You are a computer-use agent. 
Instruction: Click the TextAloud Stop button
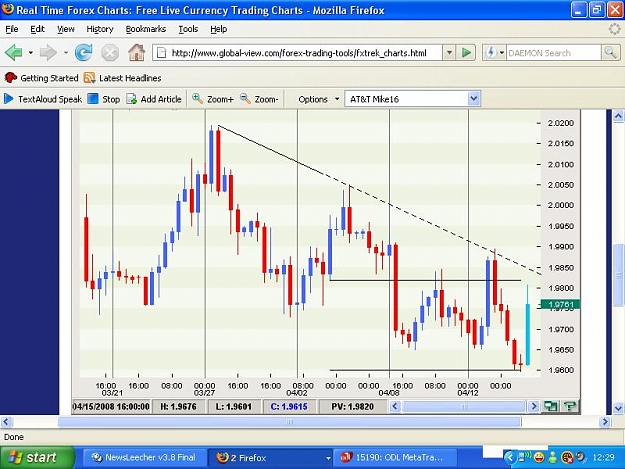[104, 99]
